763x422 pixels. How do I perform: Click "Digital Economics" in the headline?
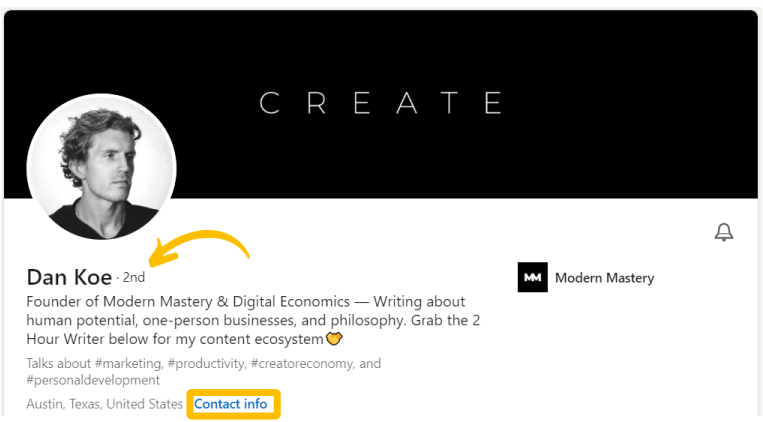tap(291, 302)
